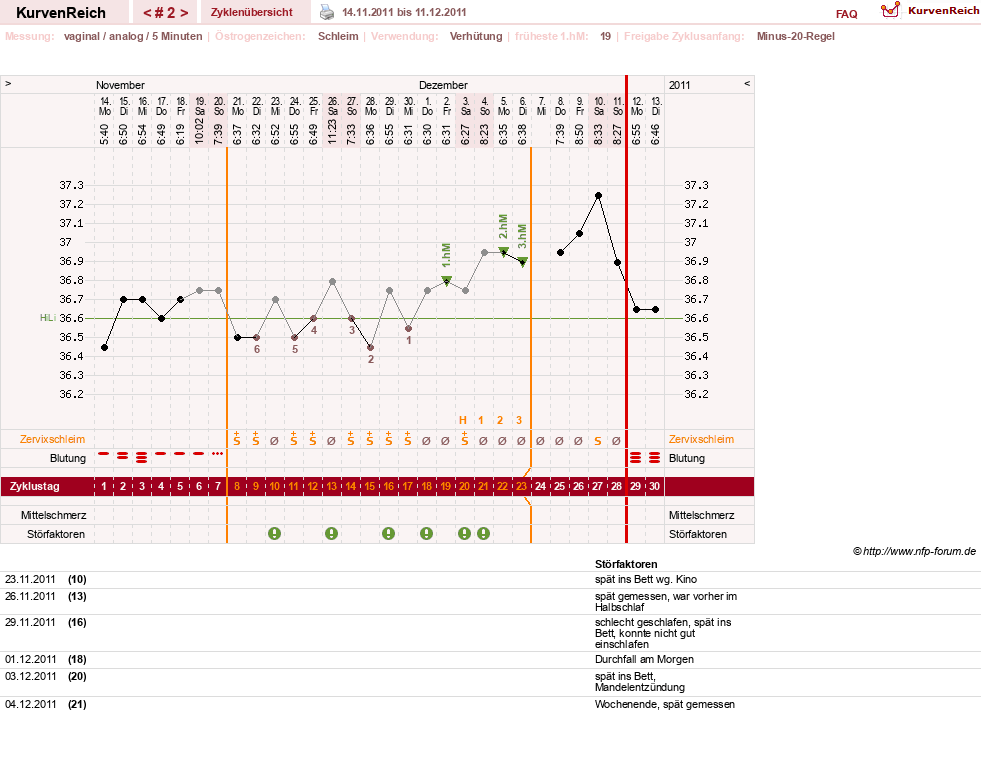Click disturbance icon on cycle day 13
Screen dimensions: 981x760
click(x=332, y=534)
